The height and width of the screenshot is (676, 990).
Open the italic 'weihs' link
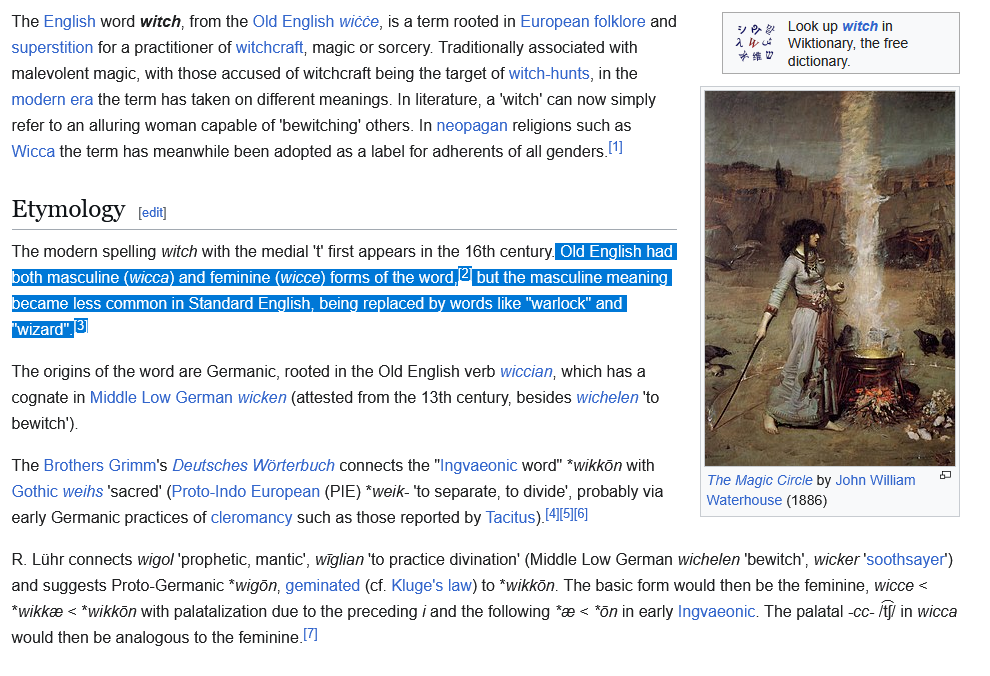pos(83,491)
